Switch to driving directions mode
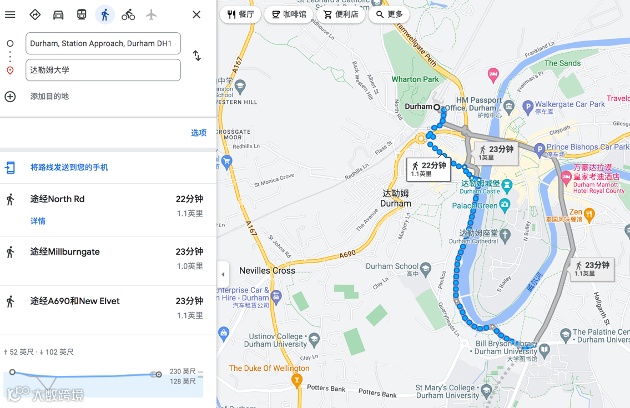630x408 pixels. point(58,15)
